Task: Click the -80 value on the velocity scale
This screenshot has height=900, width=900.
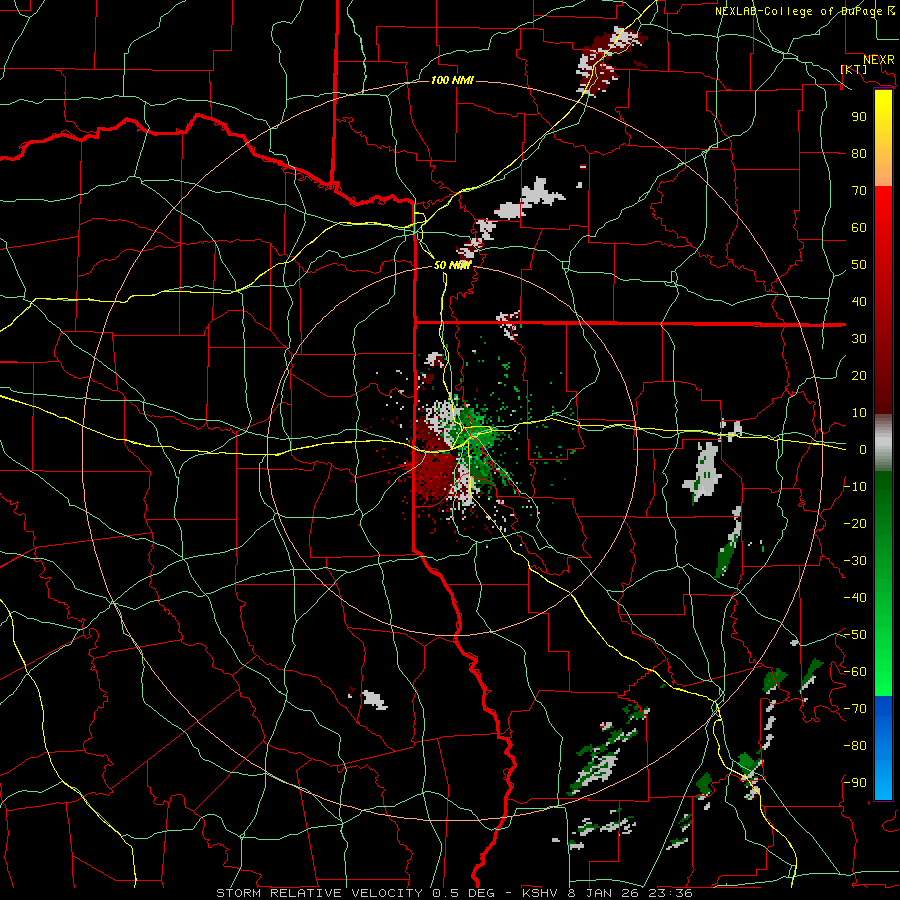Action: pos(855,746)
